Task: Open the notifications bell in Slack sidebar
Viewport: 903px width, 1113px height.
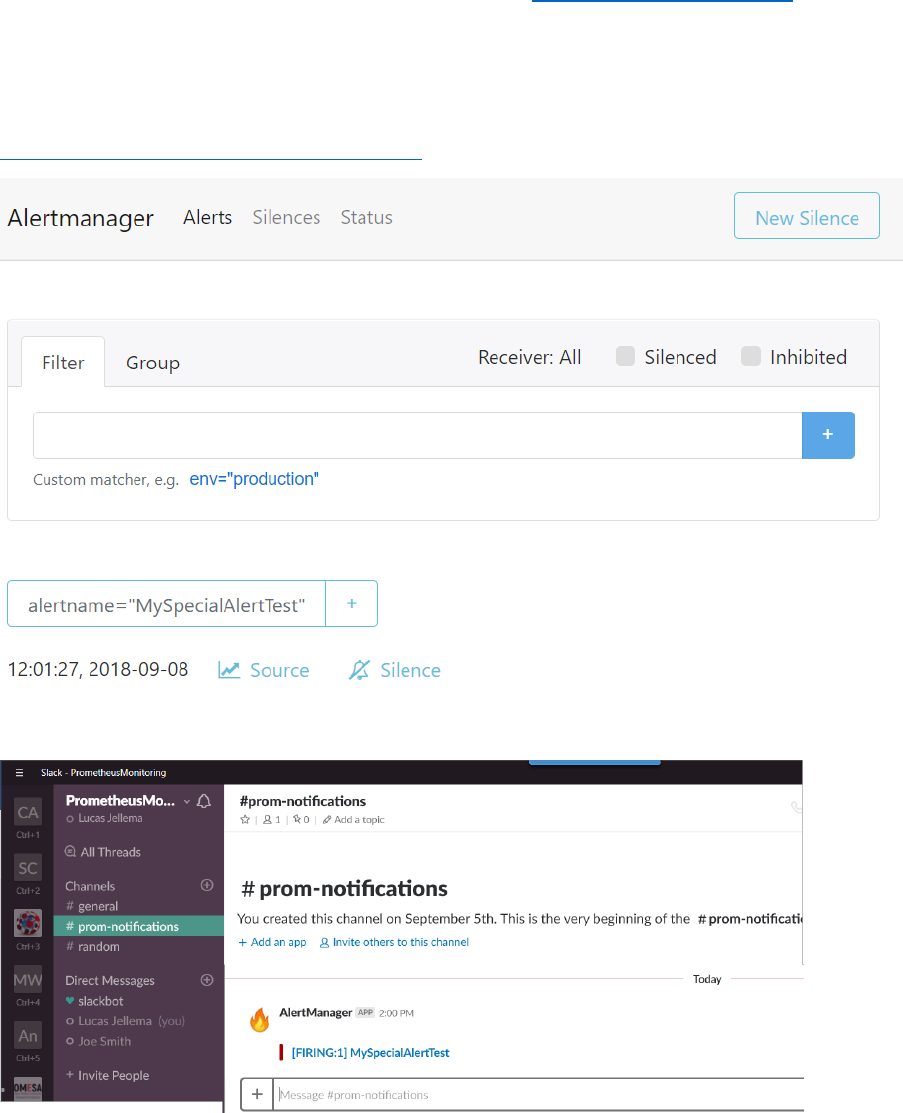Action: click(x=204, y=801)
